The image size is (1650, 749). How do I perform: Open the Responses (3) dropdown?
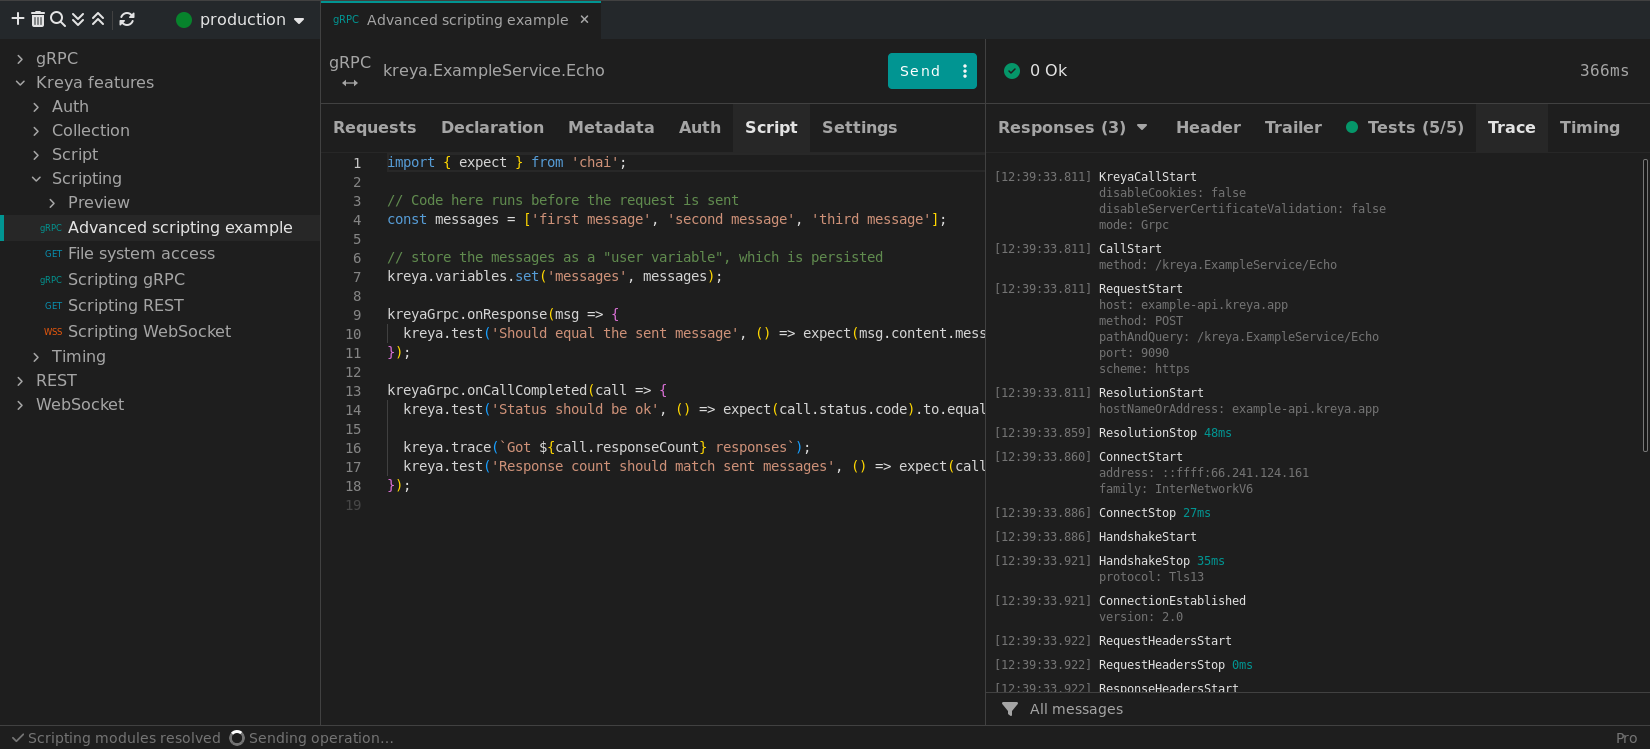click(1072, 127)
